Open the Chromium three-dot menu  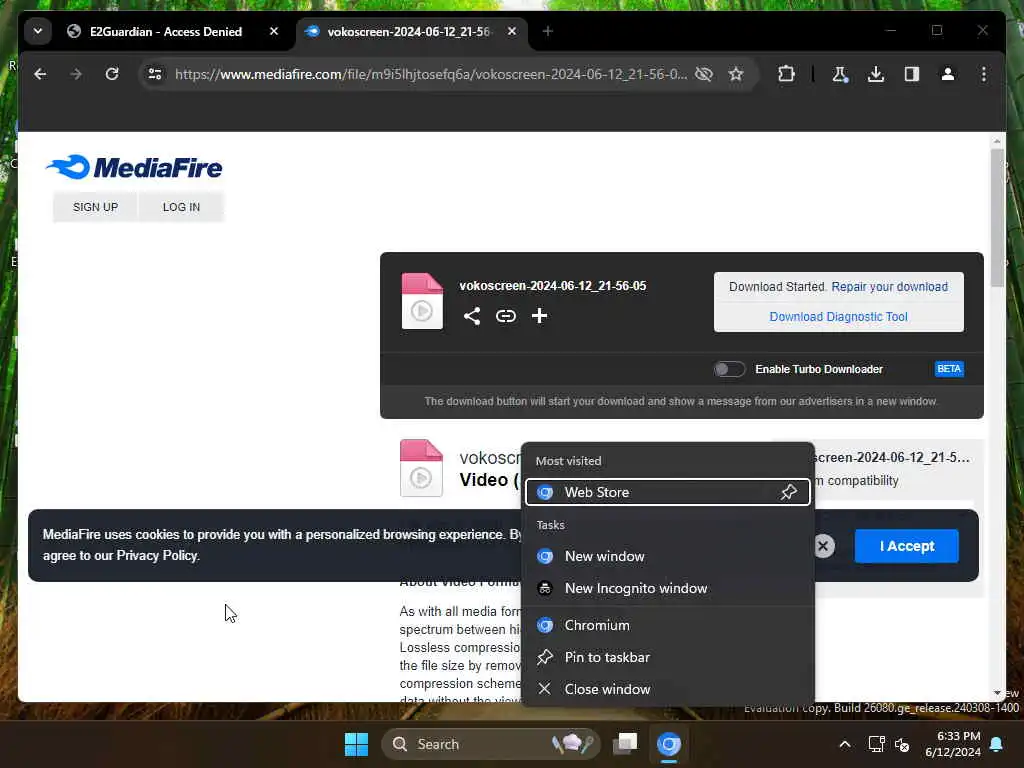coord(984,74)
